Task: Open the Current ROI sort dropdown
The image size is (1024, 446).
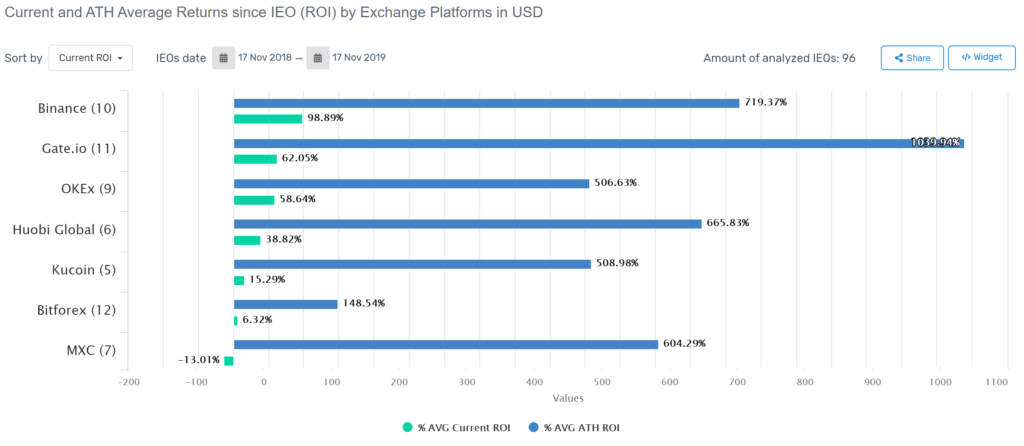Action: pyautogui.click(x=91, y=57)
